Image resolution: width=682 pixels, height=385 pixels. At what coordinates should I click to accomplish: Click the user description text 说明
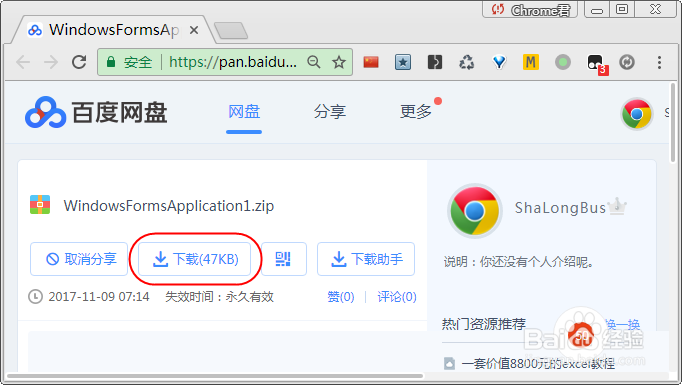tap(518, 262)
